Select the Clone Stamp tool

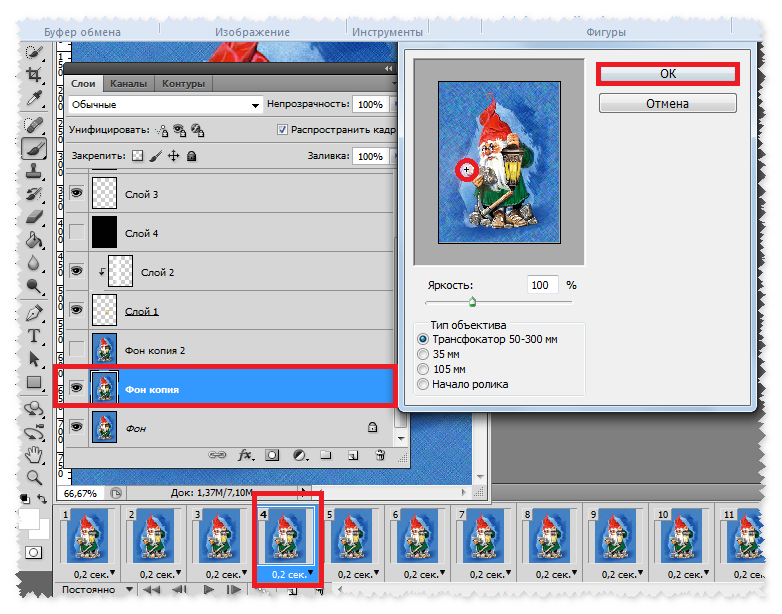[x=34, y=171]
